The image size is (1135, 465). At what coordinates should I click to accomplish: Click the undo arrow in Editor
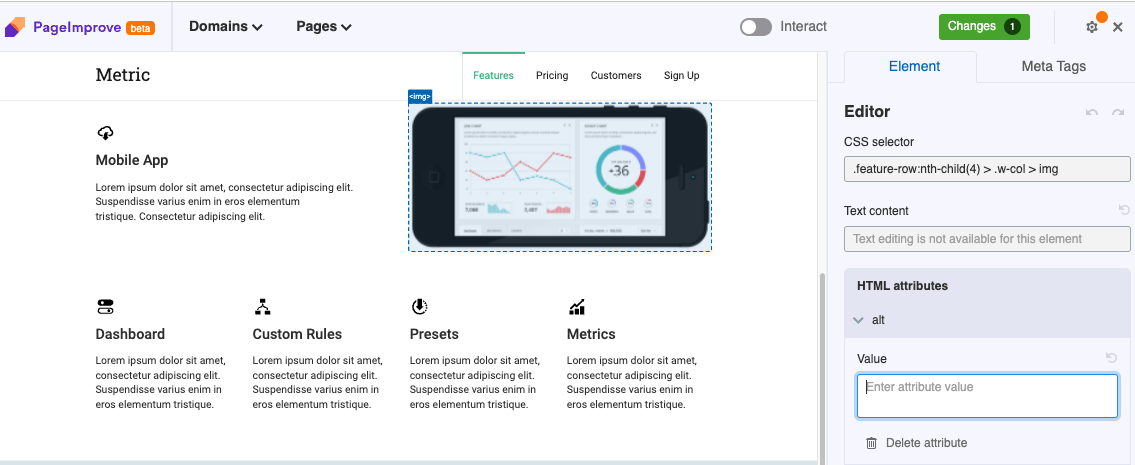point(1092,113)
